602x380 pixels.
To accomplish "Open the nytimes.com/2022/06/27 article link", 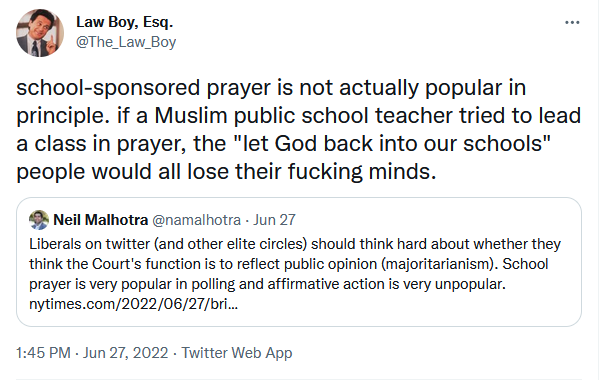I will pyautogui.click(x=134, y=304).
